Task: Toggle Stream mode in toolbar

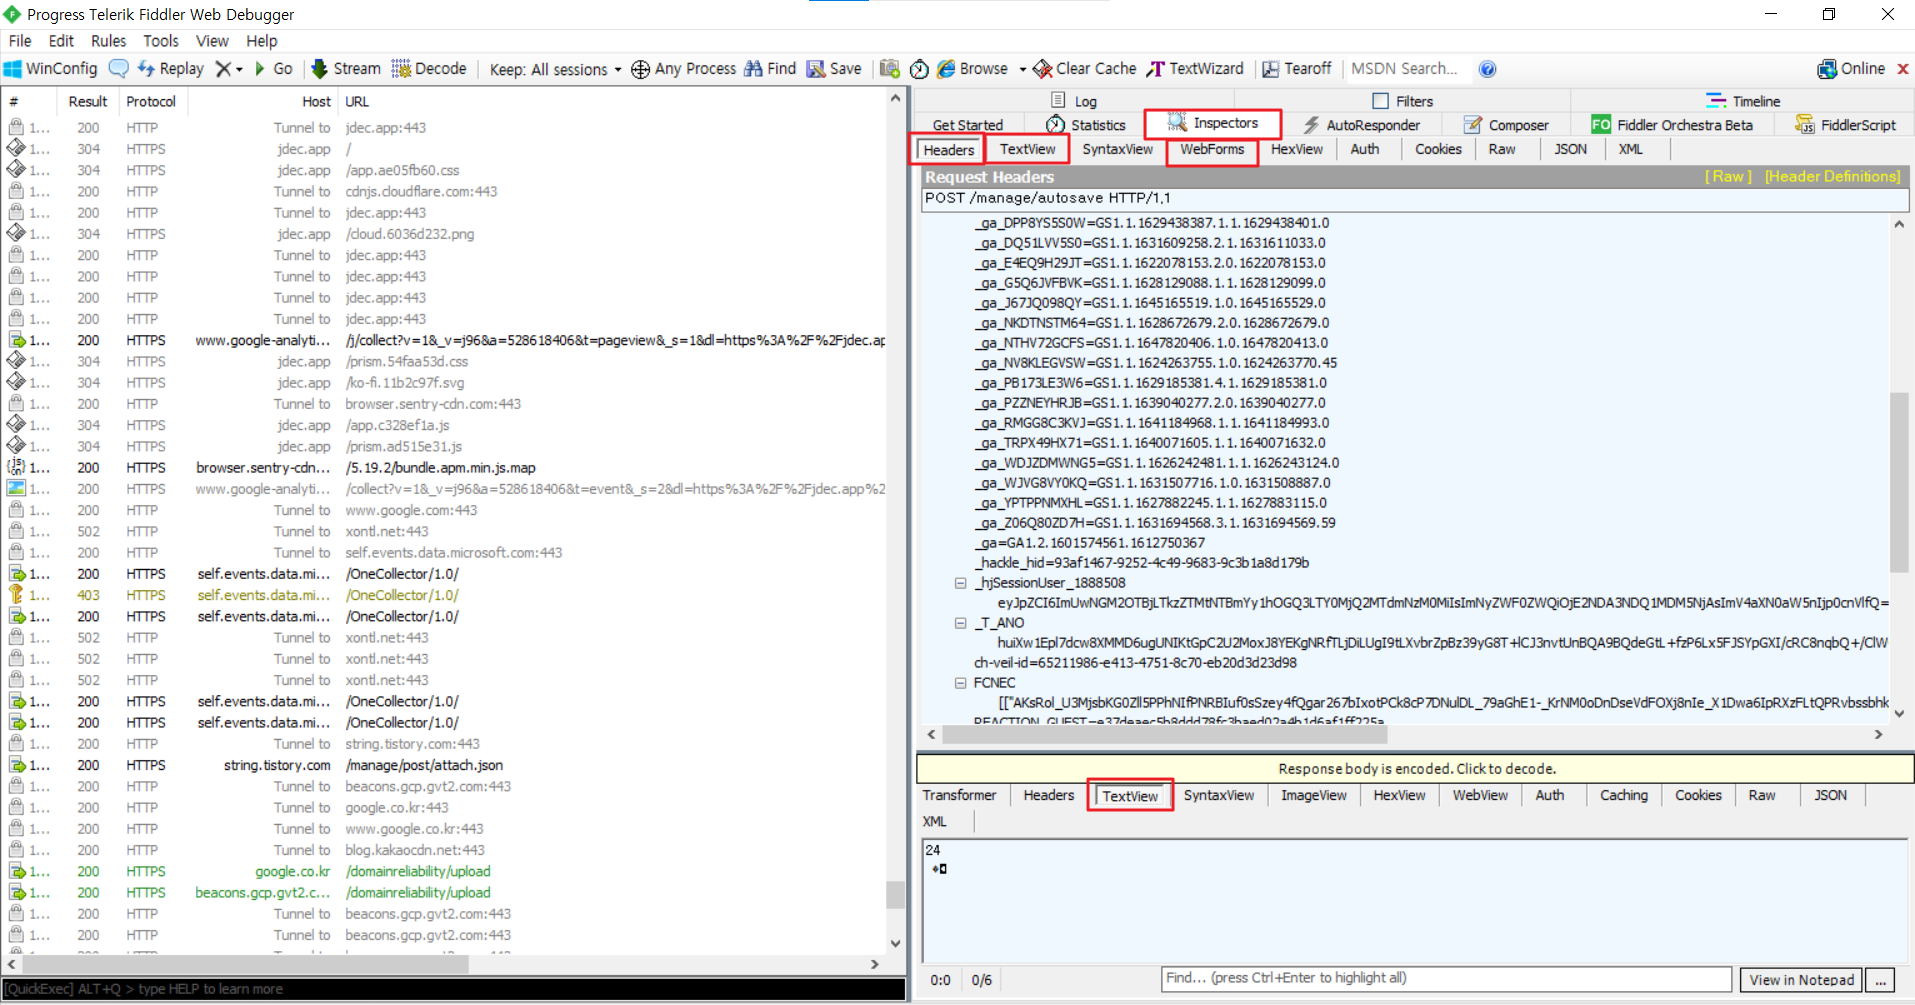Action: point(346,69)
